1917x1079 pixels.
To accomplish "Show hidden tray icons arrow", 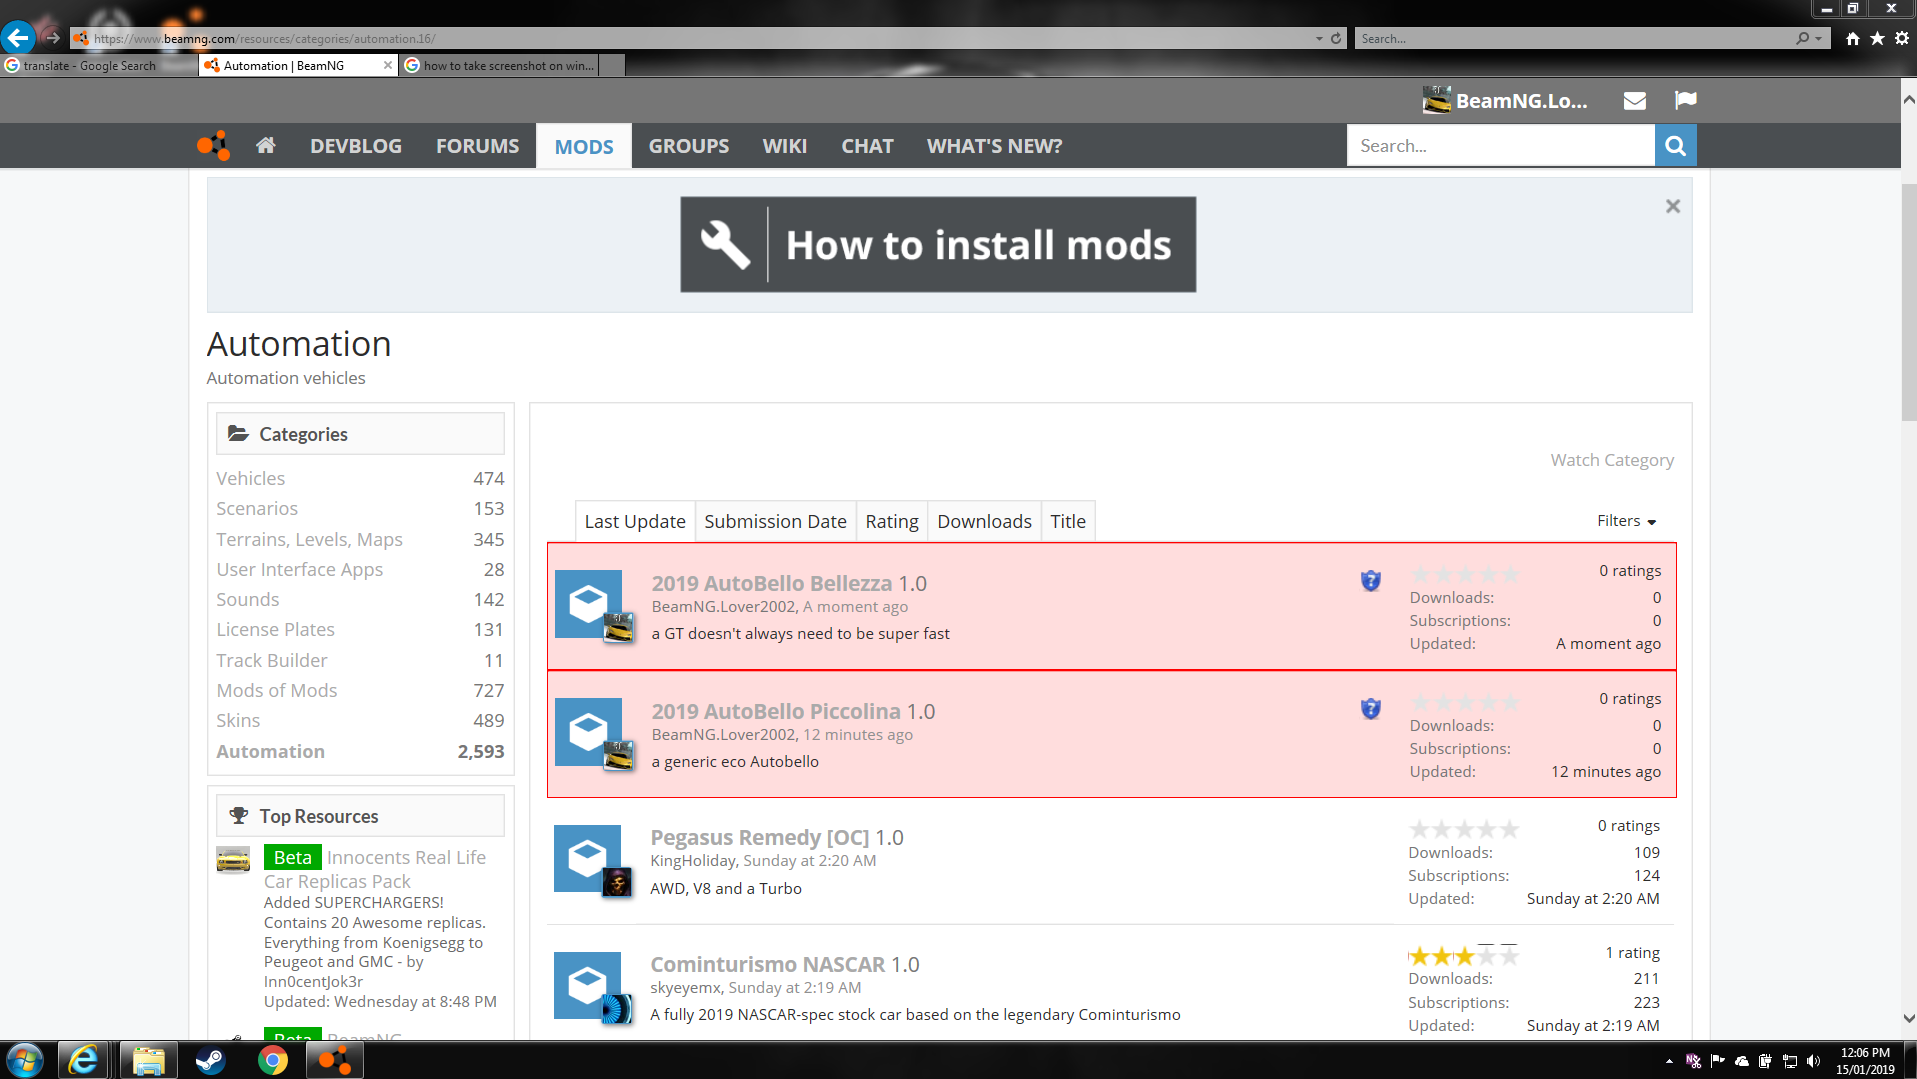I will click(1668, 1061).
